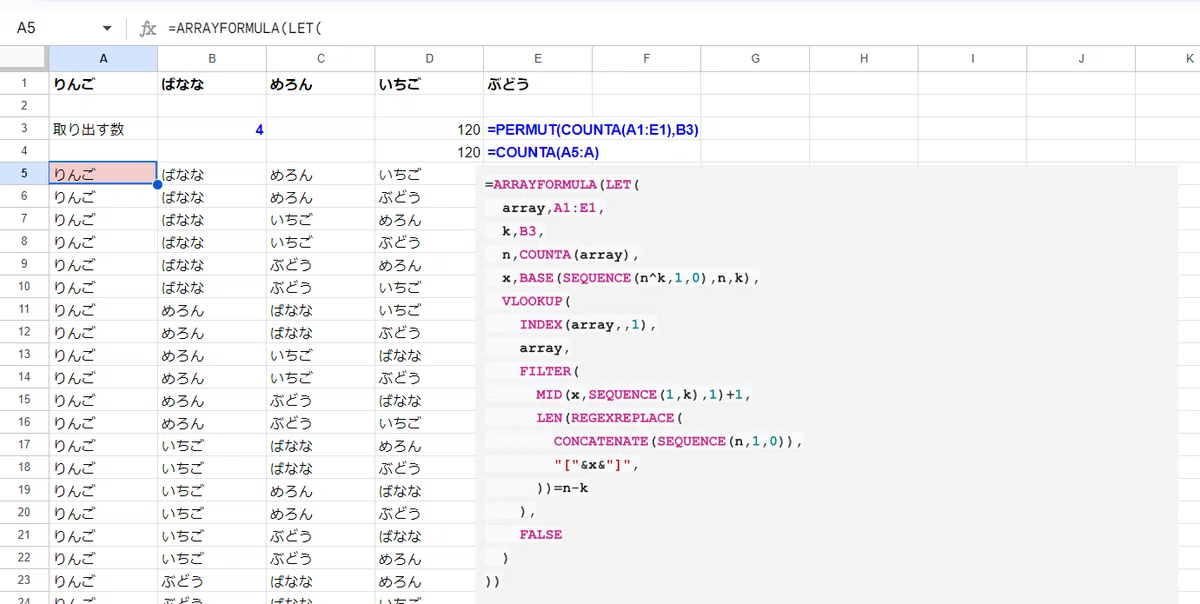The image size is (1200, 604).
Task: Select row 12 header
Action: point(24,332)
